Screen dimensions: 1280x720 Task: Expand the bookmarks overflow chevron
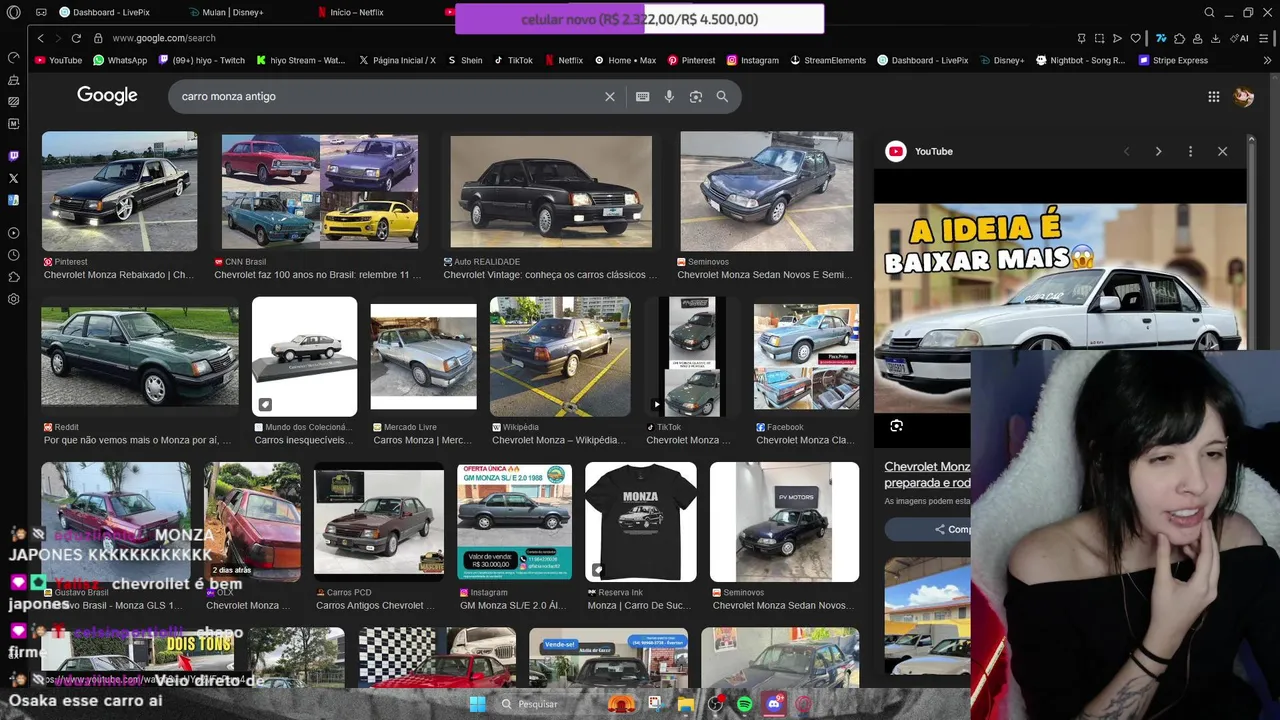click(1268, 60)
